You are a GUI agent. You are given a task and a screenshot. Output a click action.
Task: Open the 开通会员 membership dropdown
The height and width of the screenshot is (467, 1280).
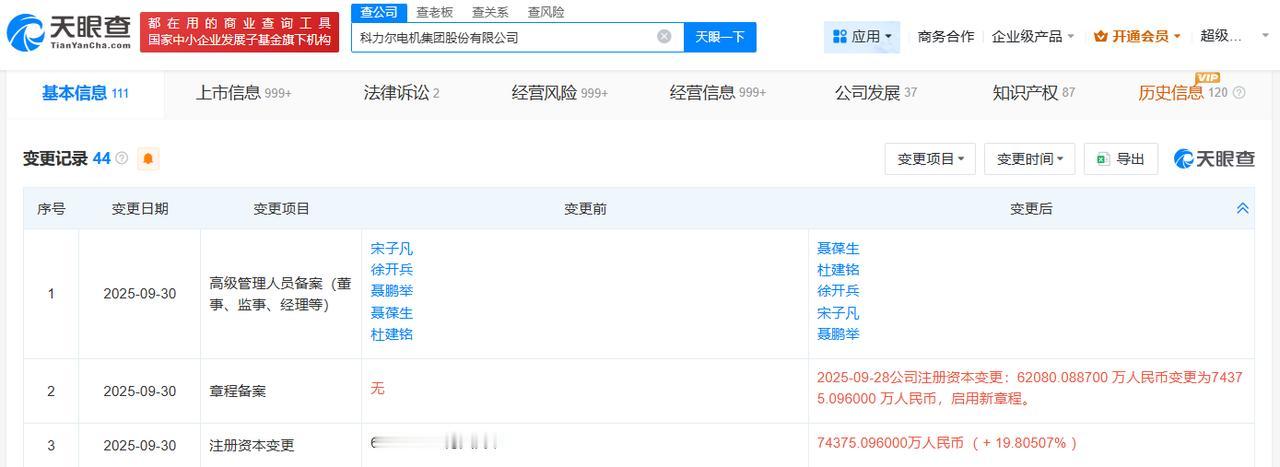click(x=1137, y=36)
